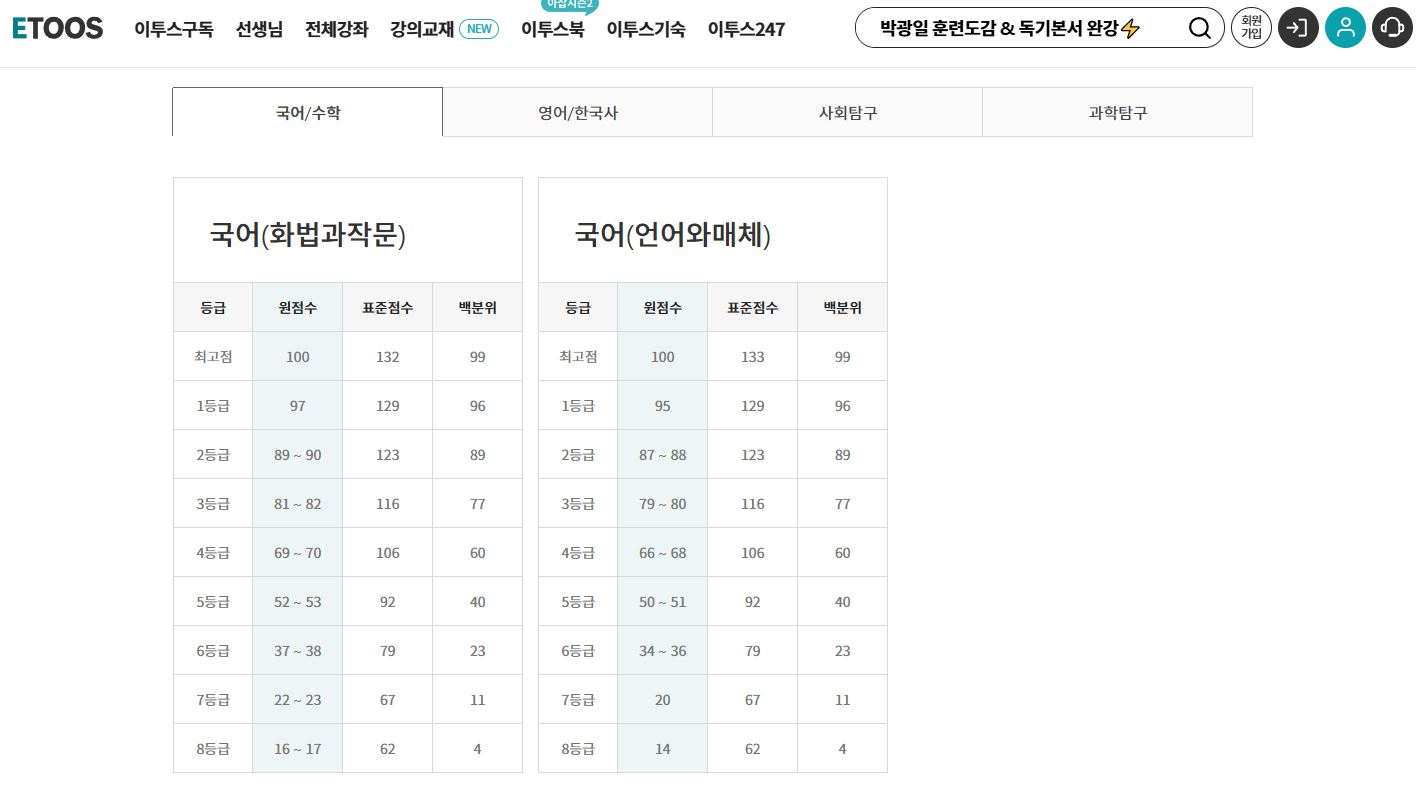Click the 20 raw score cell
The image size is (1416, 795).
pos(663,700)
